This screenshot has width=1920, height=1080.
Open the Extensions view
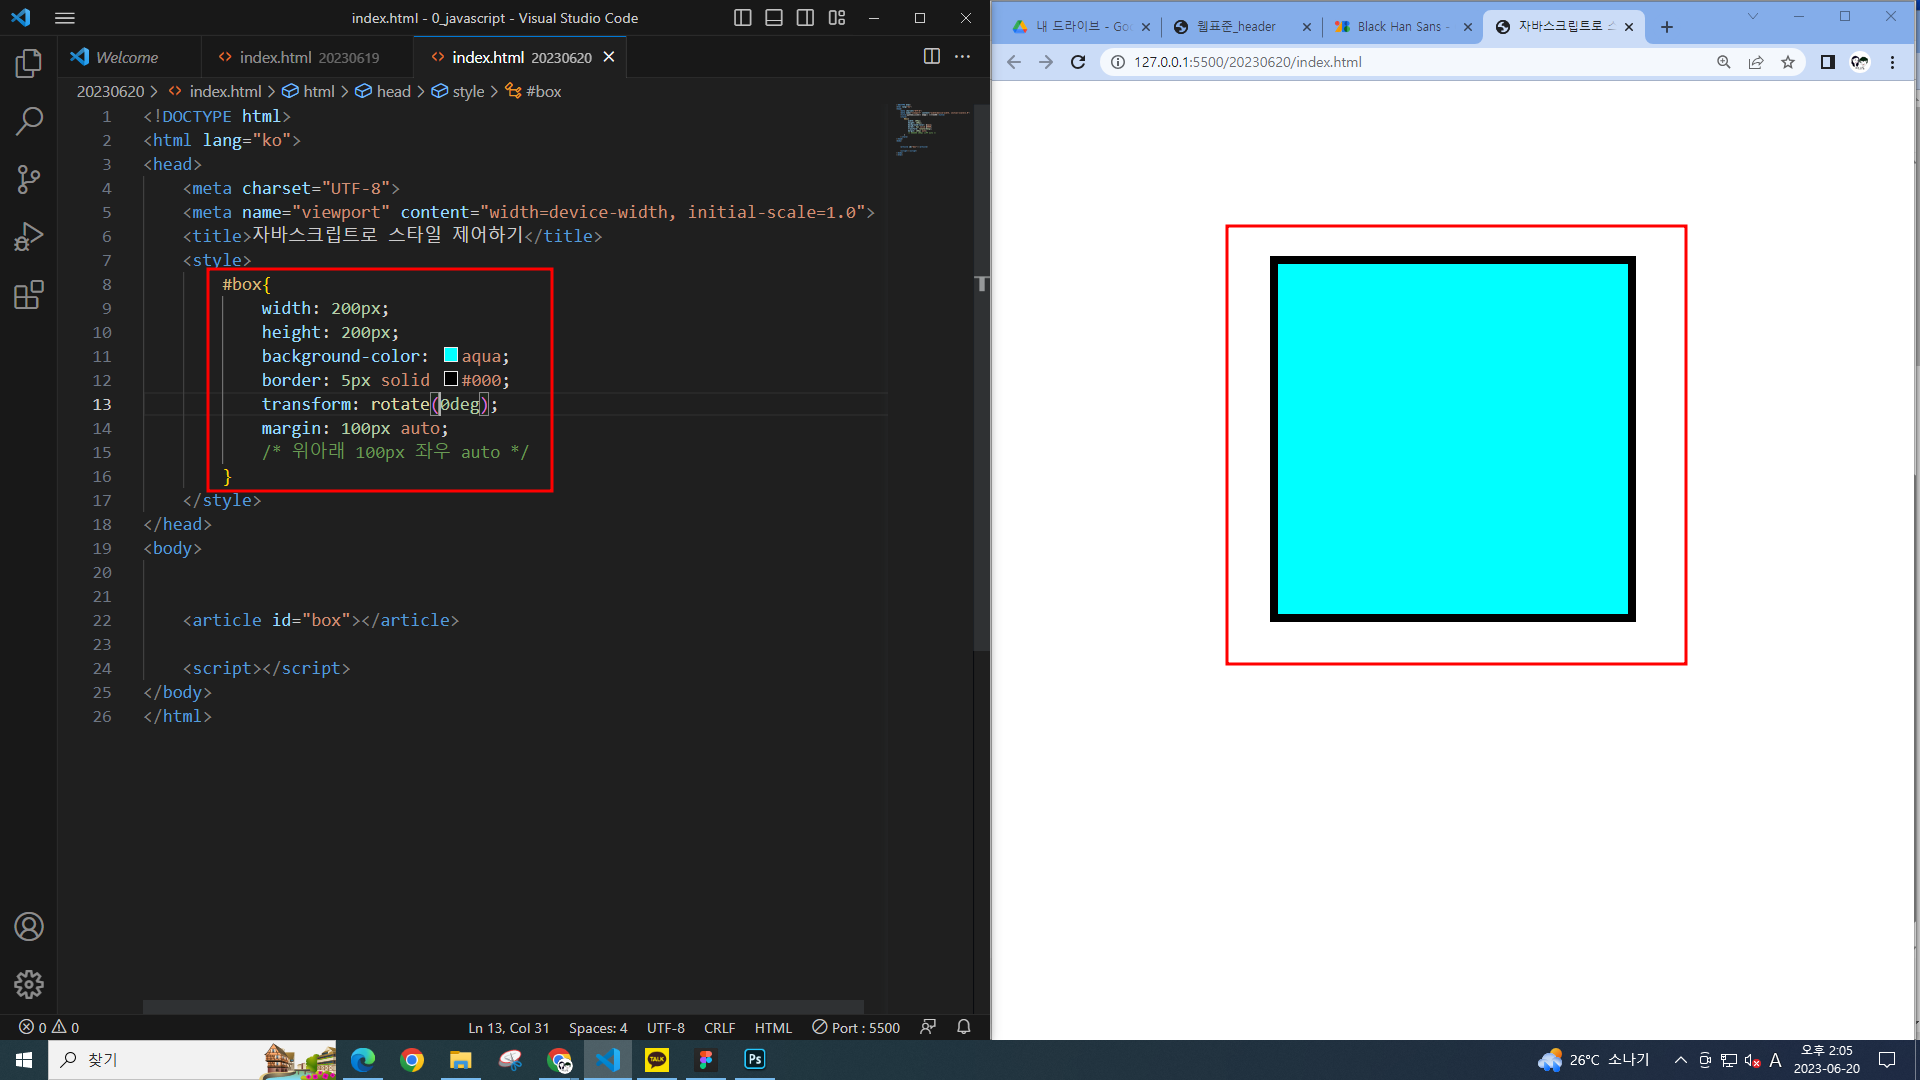[29, 295]
